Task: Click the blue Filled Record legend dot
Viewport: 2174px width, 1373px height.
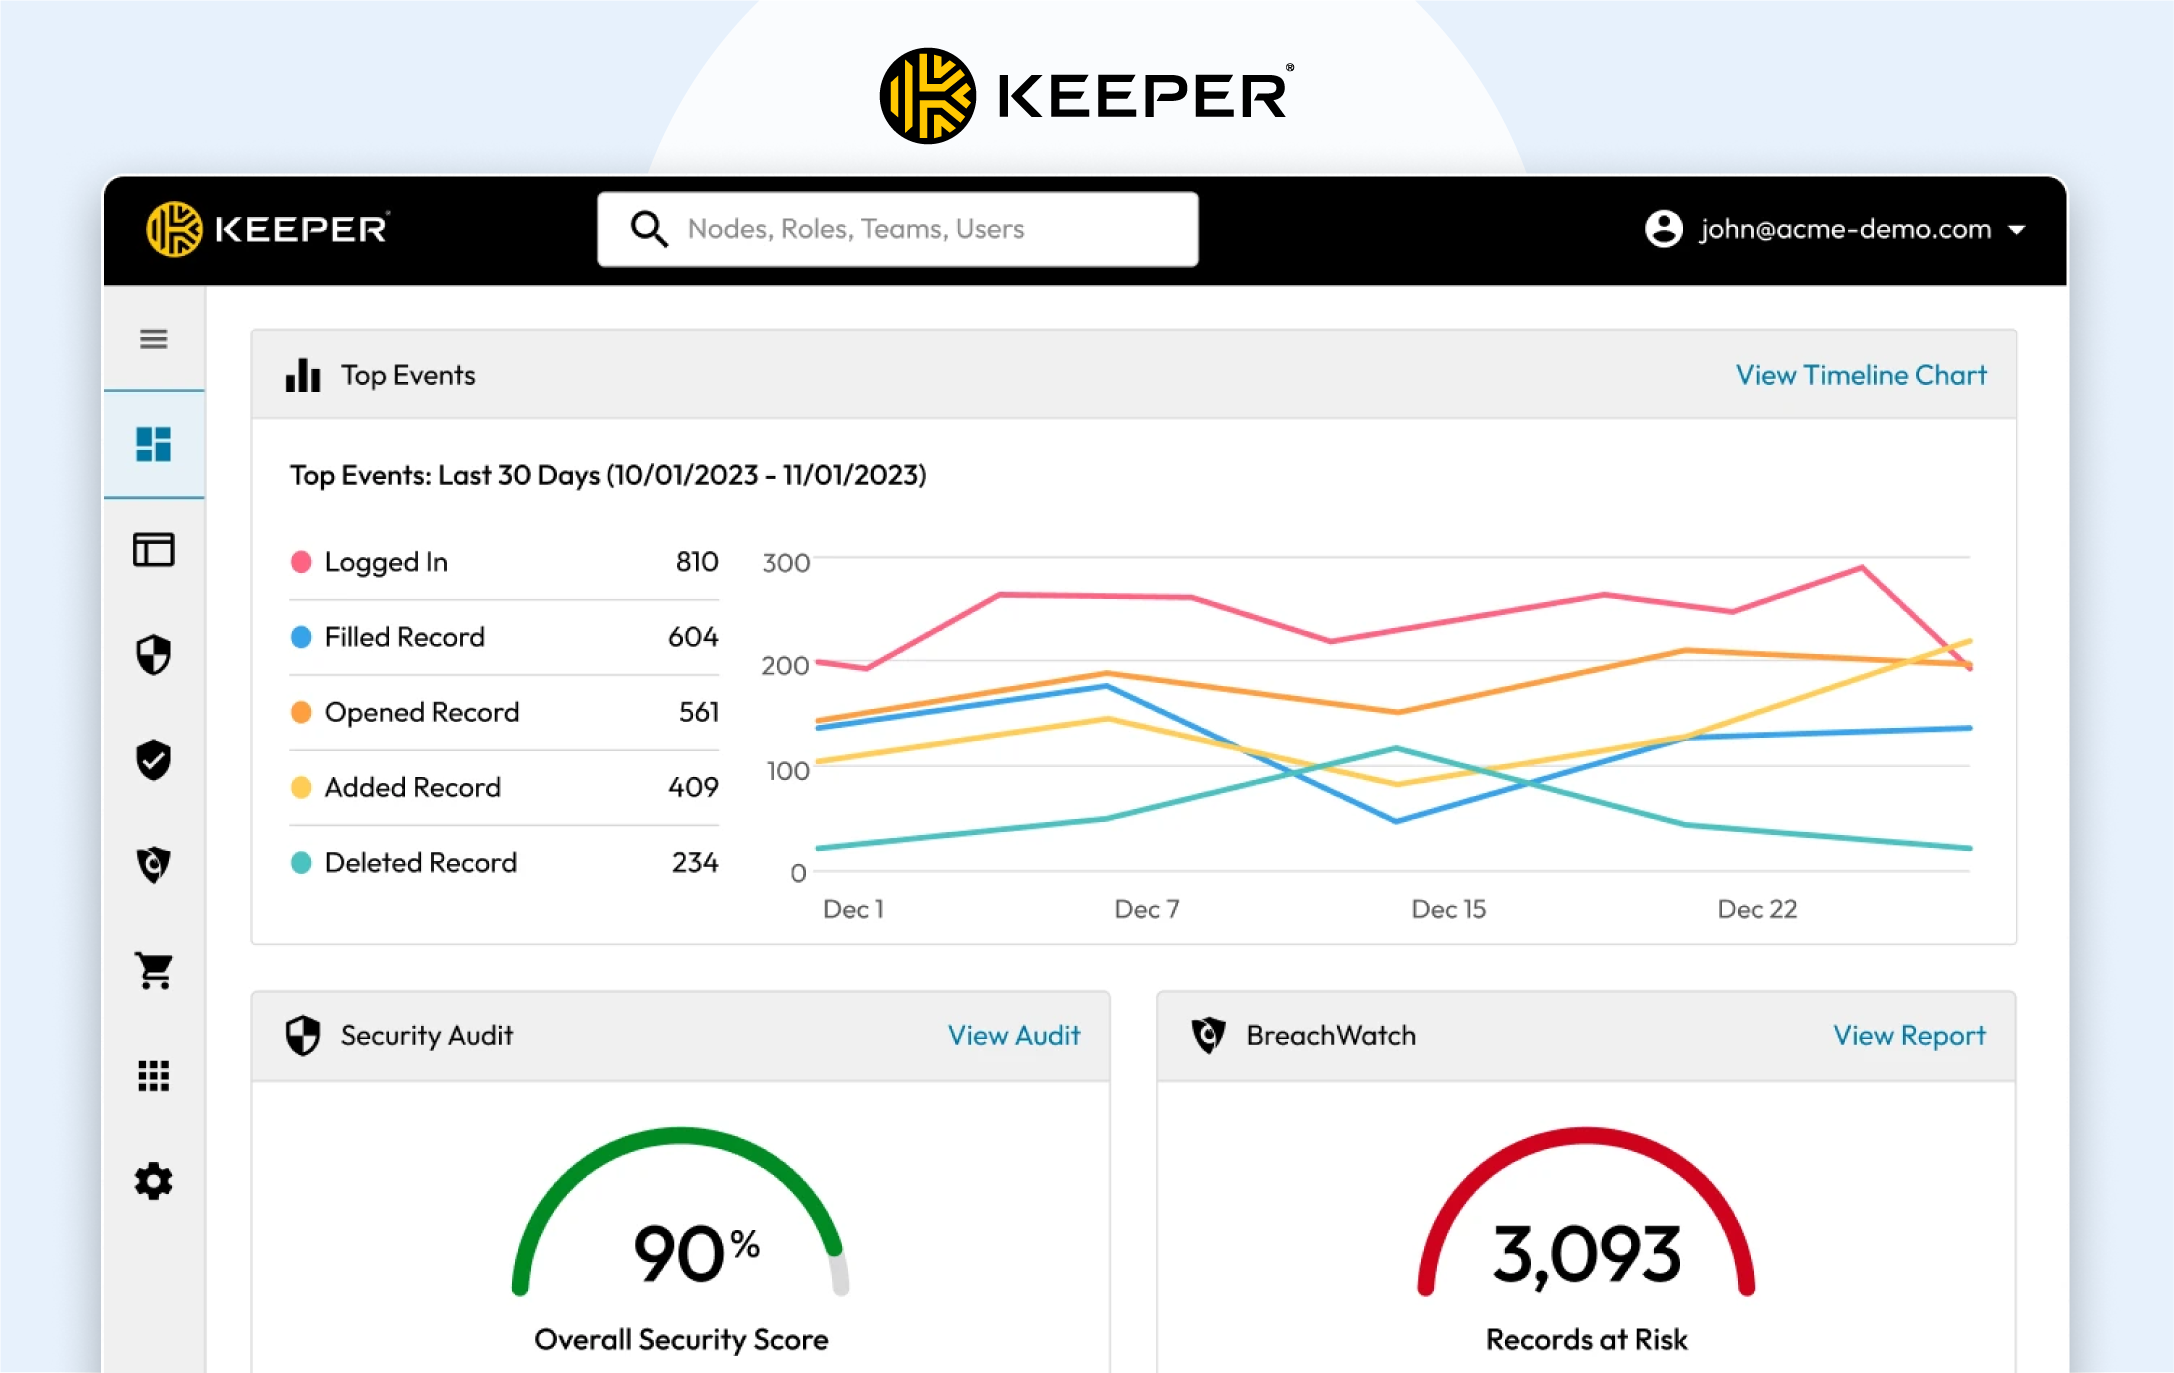Action: point(301,637)
